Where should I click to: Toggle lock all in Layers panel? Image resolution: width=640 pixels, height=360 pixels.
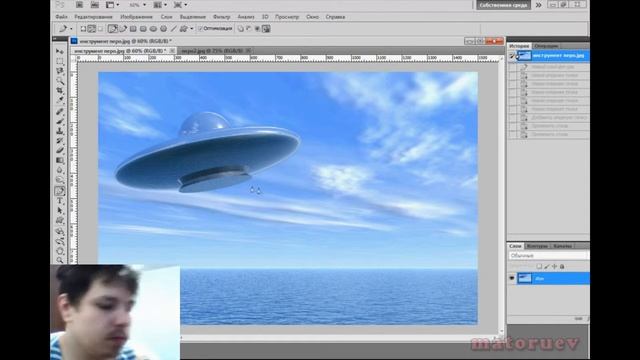pos(562,267)
